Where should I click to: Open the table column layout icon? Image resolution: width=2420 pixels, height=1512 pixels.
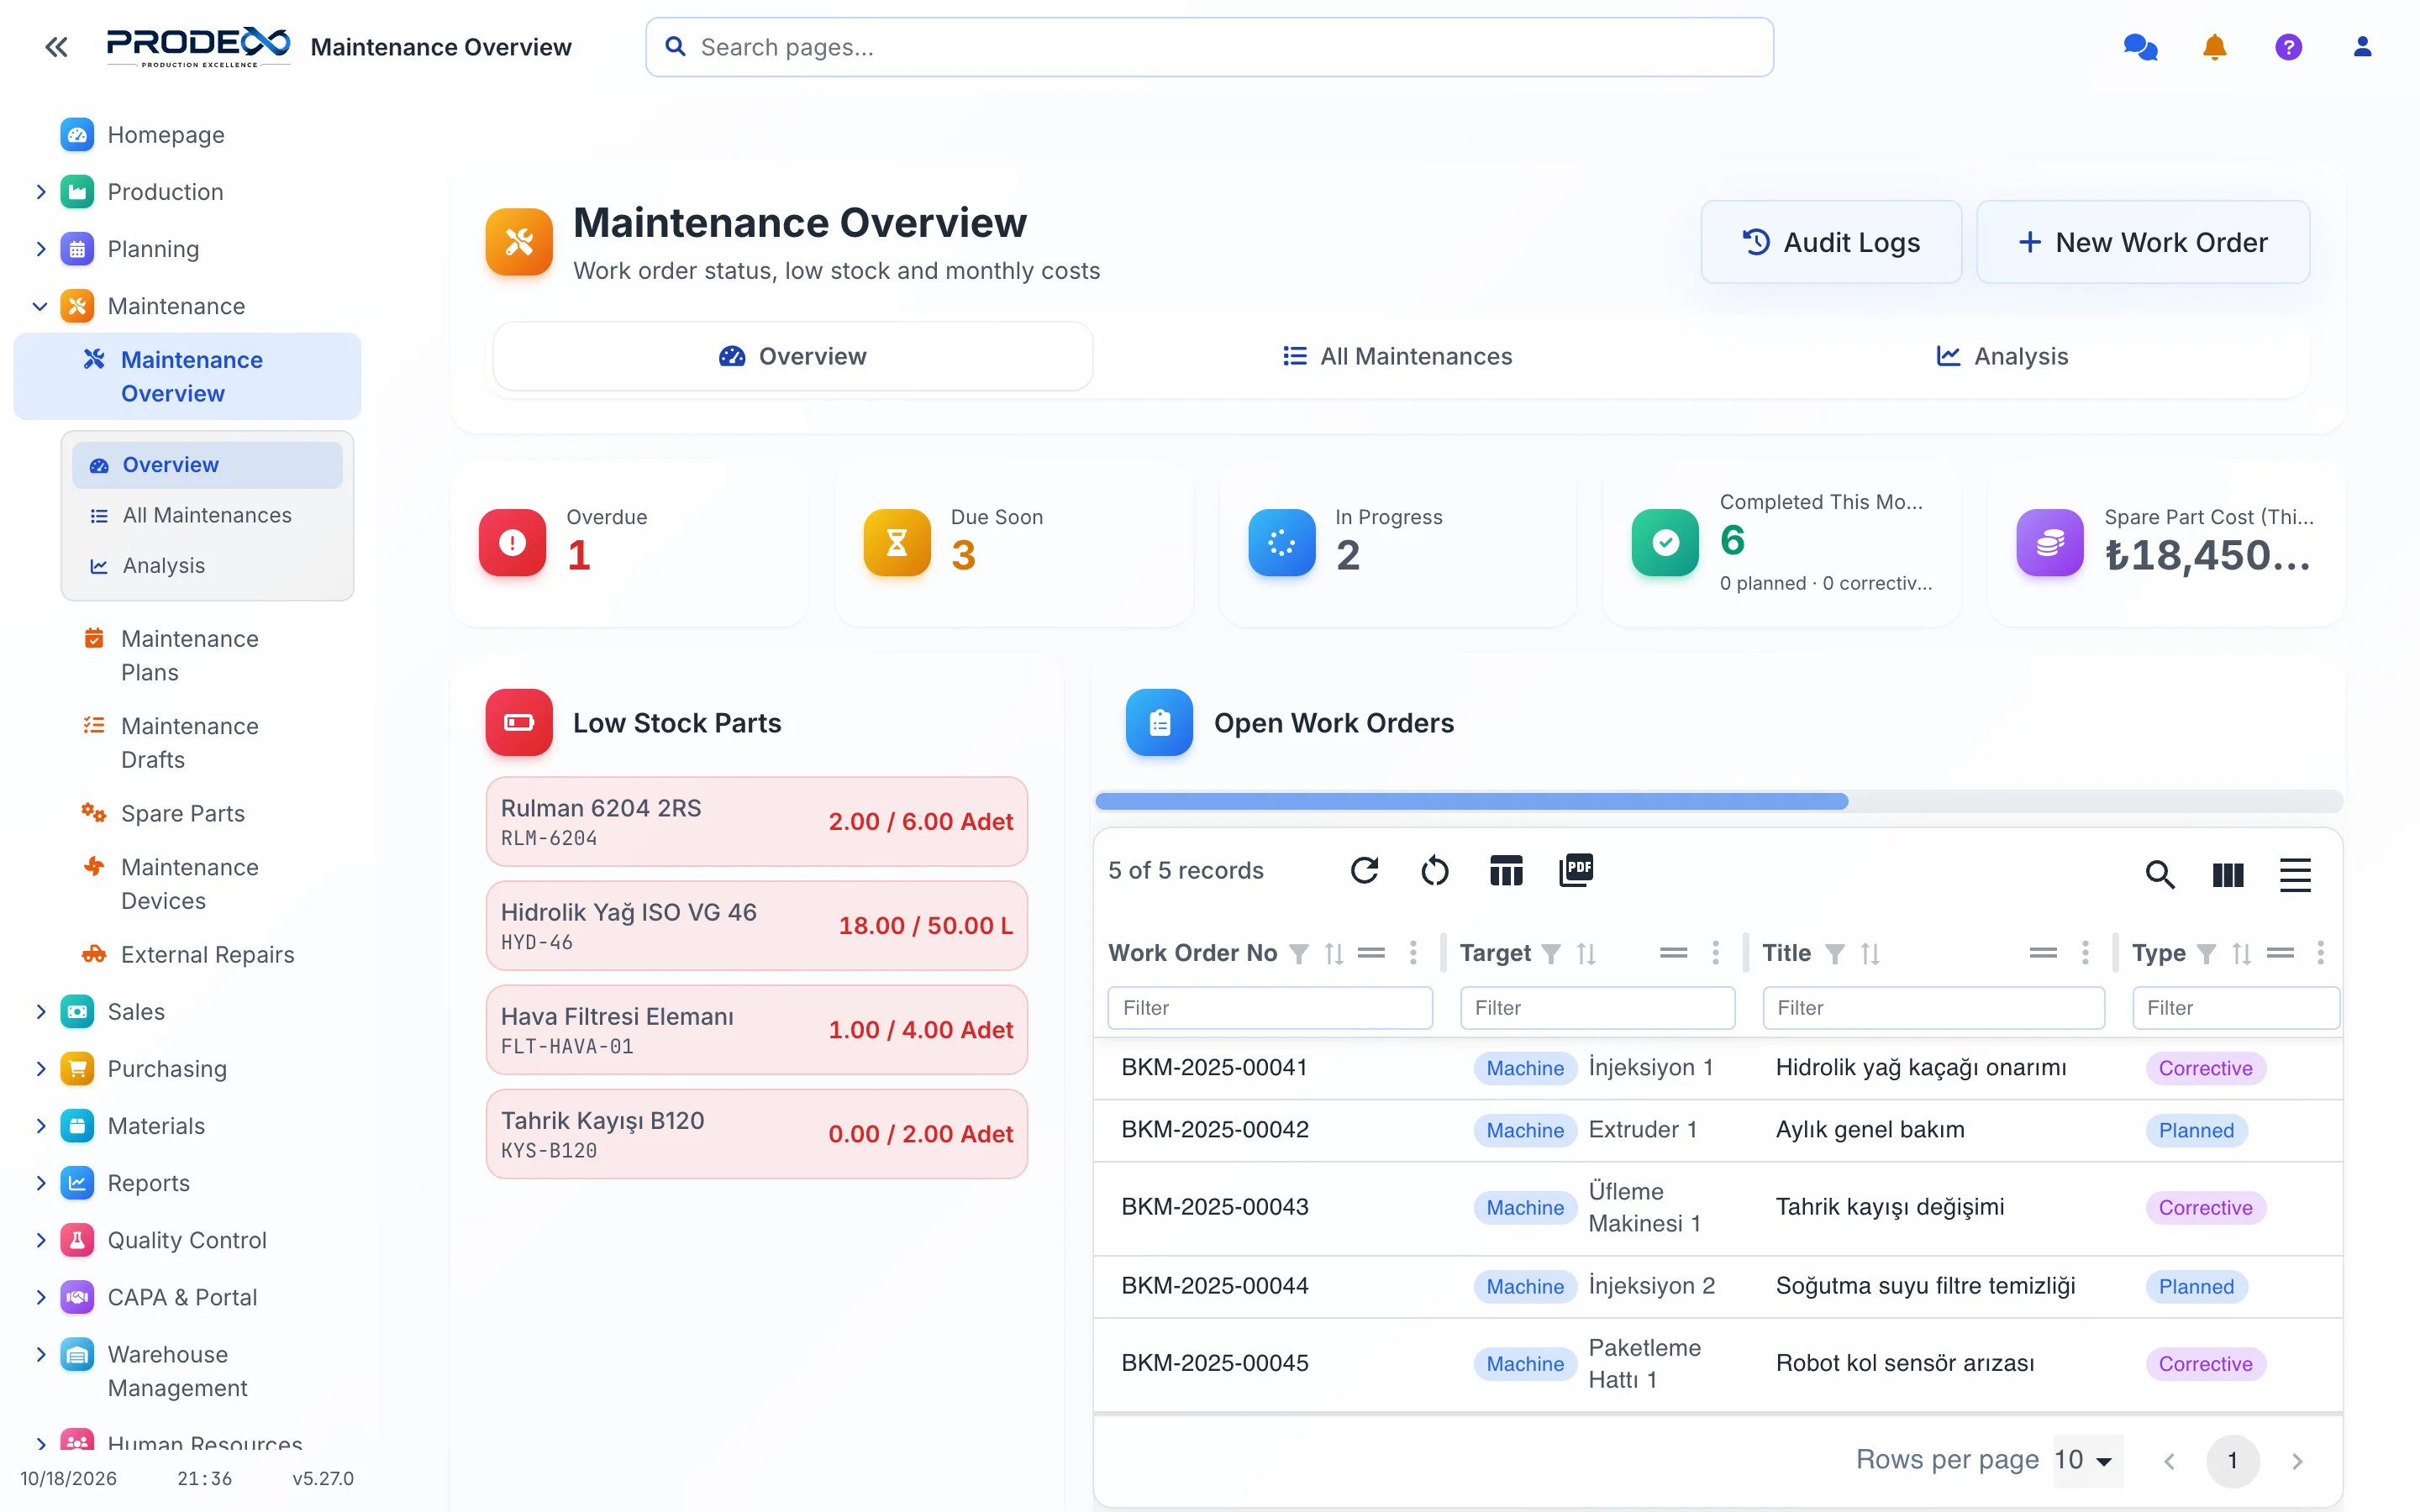1506,870
